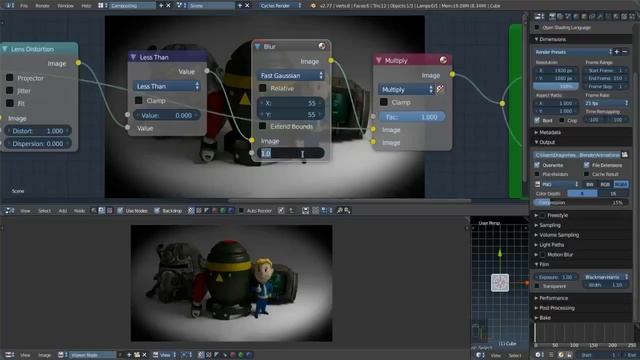Open the node editor Select menu
Screen dimensions: 640x360
[44, 211]
